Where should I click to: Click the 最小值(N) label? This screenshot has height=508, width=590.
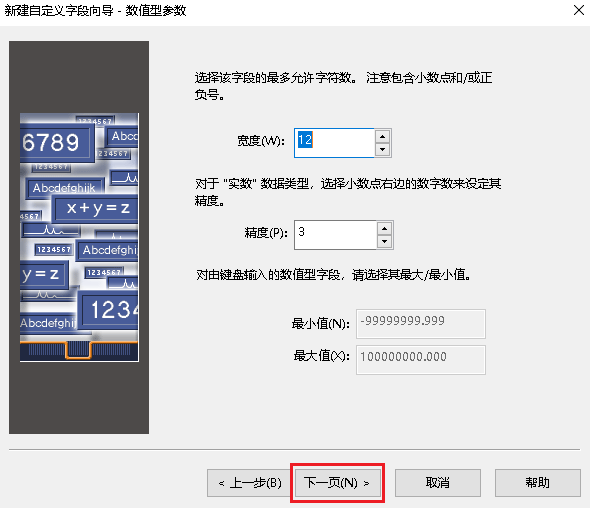point(321,324)
